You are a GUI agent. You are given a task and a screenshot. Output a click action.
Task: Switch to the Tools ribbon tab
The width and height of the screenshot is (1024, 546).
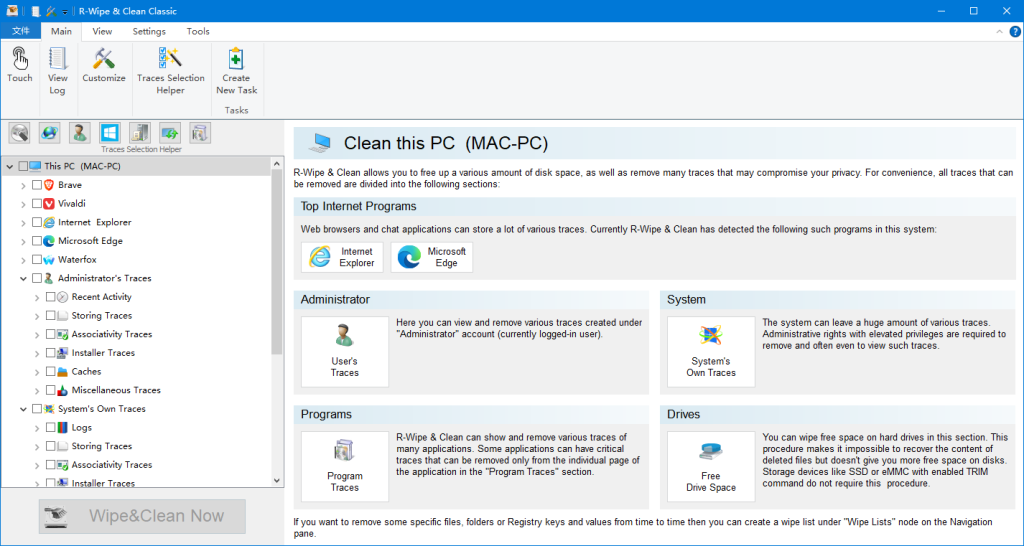coord(198,31)
